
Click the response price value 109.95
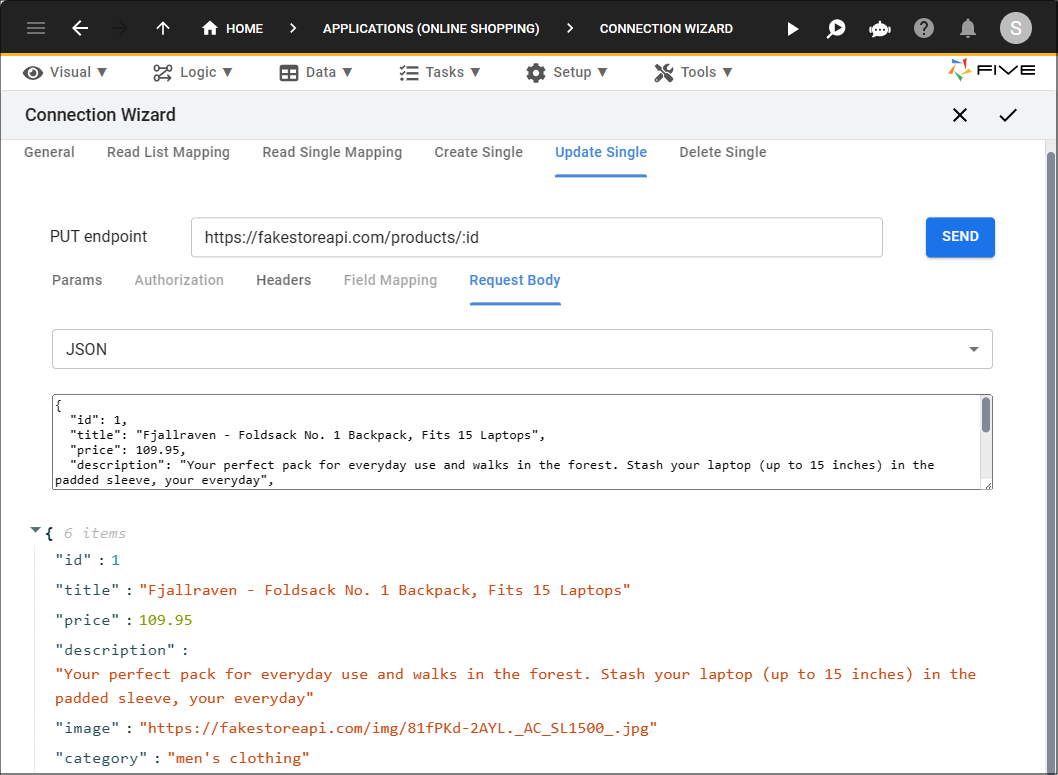[x=165, y=621]
